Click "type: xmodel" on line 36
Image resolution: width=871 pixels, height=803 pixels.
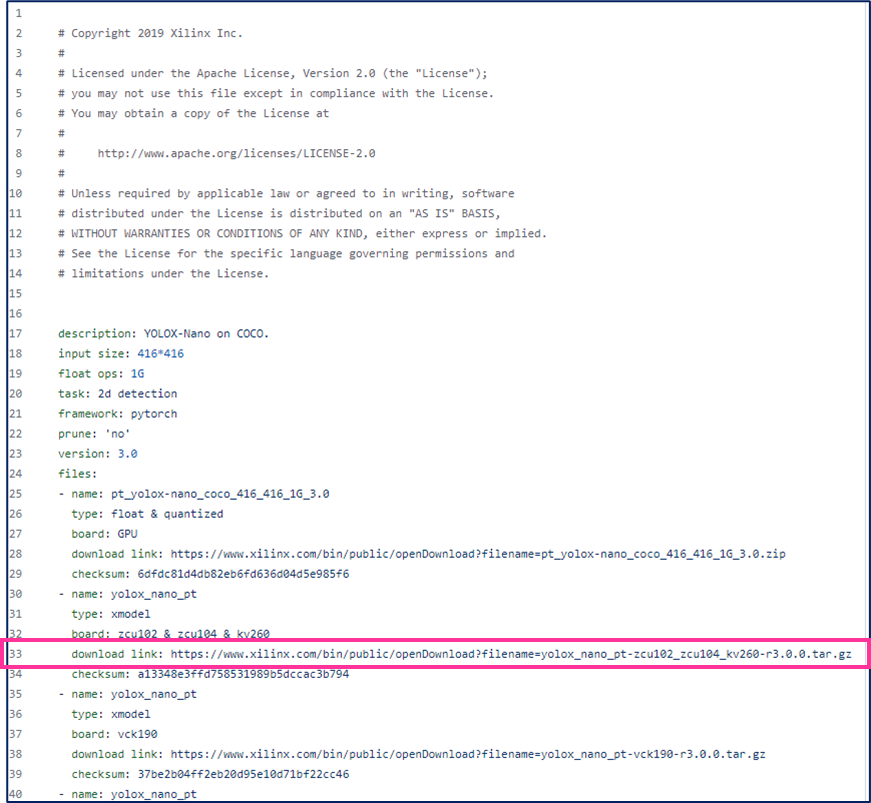[111, 714]
